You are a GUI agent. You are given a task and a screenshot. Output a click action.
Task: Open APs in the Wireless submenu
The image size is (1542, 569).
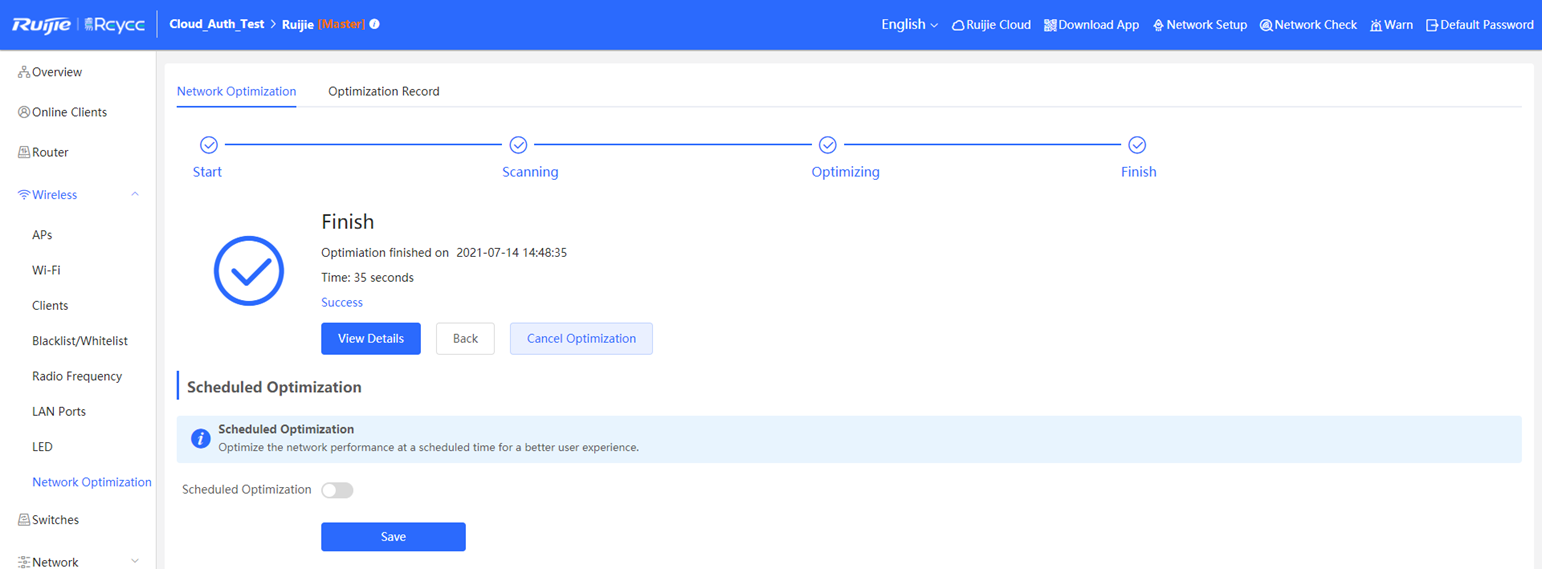click(x=42, y=235)
